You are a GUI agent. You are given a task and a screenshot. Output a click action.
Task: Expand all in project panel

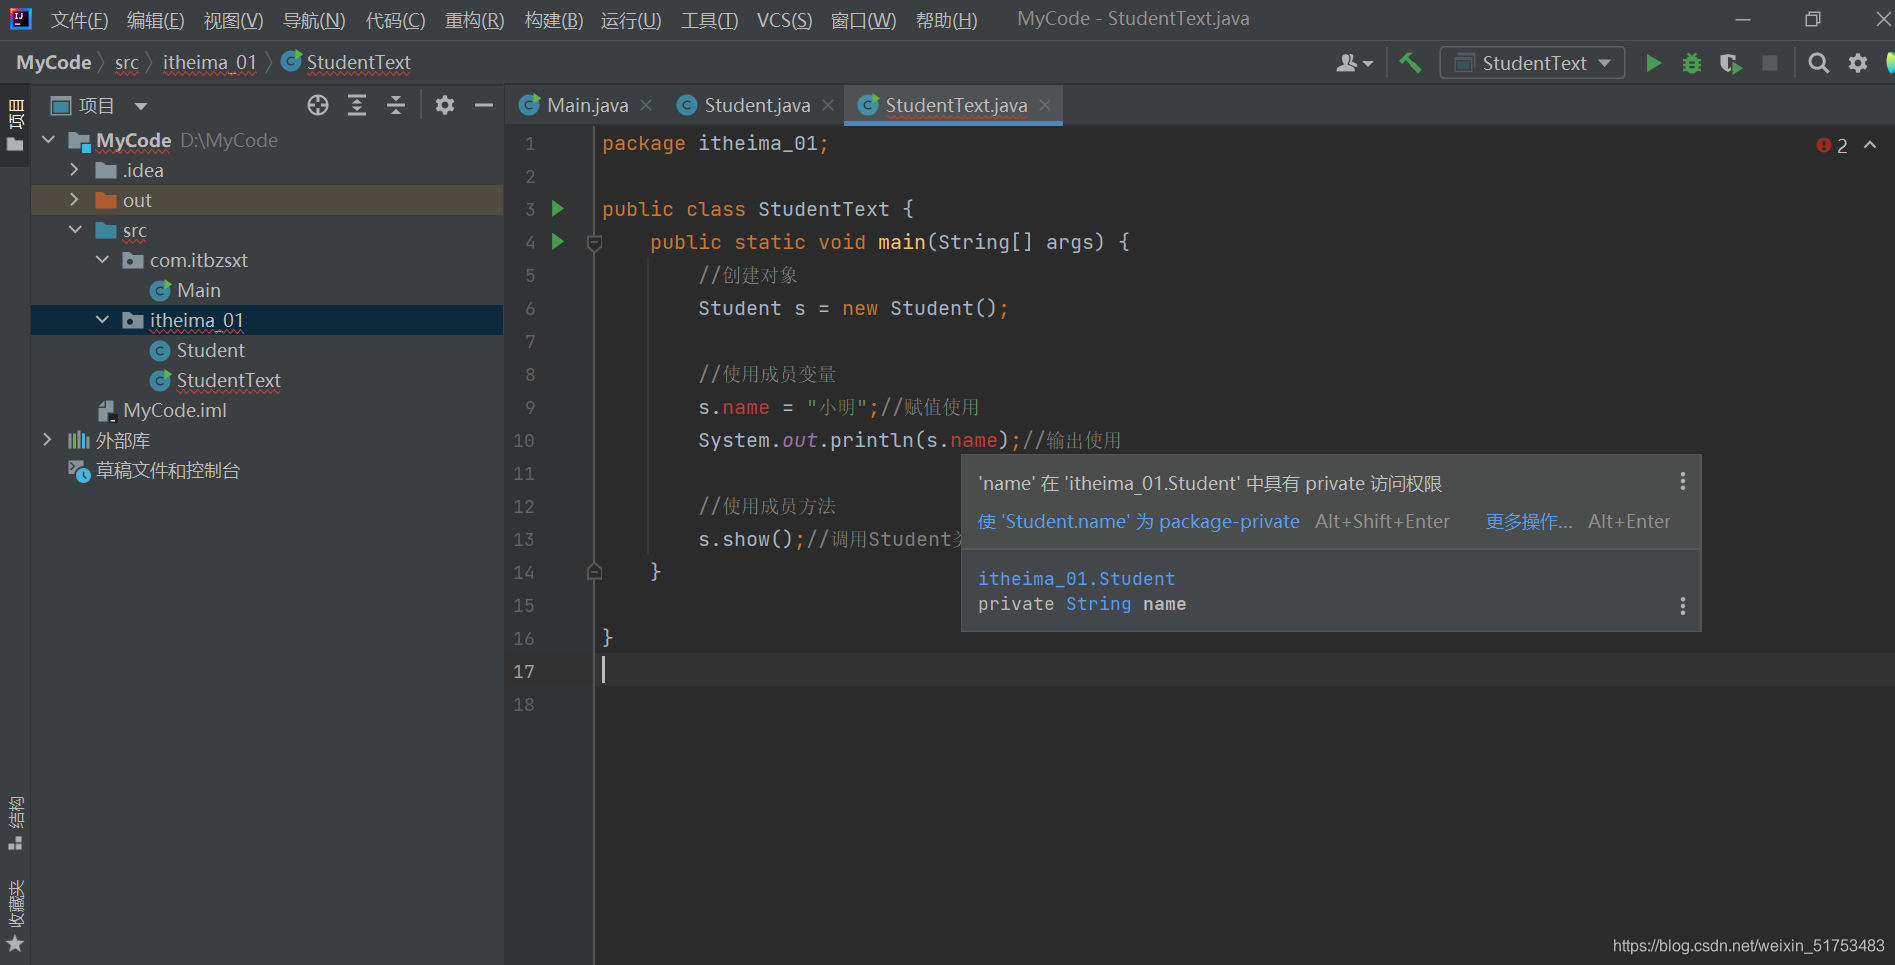(357, 105)
